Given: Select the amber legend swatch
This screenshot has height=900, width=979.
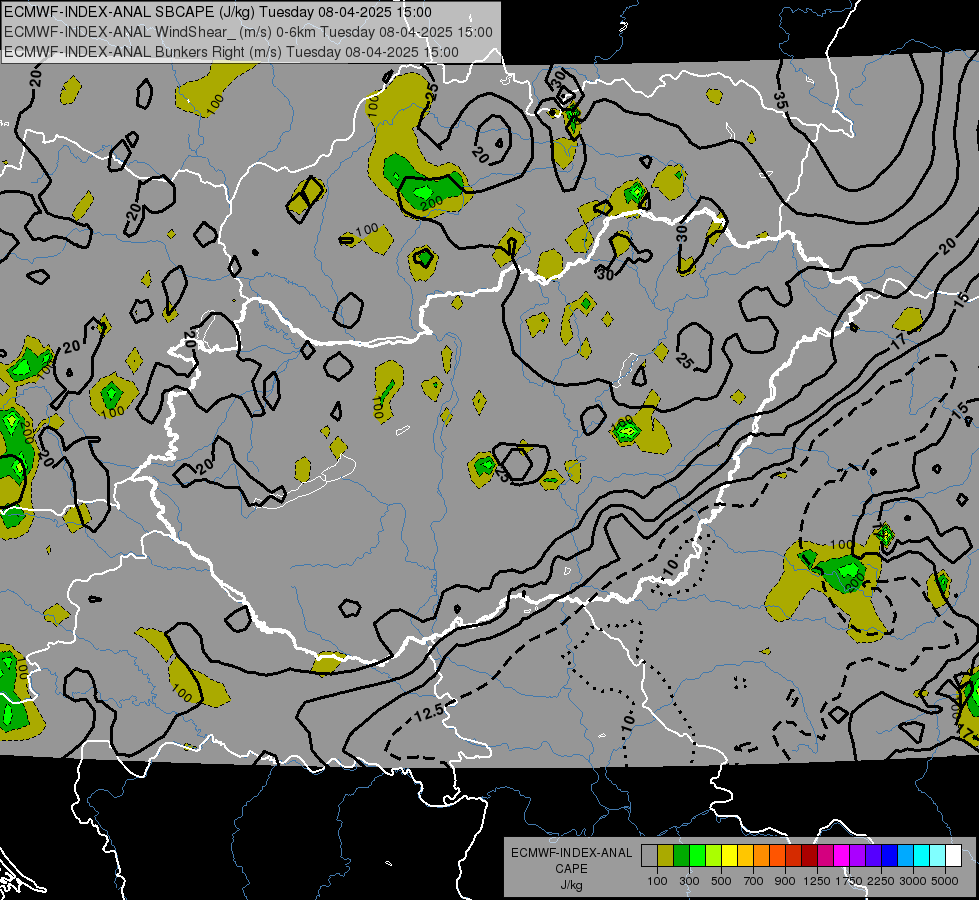Looking at the screenshot, I should (x=745, y=855).
